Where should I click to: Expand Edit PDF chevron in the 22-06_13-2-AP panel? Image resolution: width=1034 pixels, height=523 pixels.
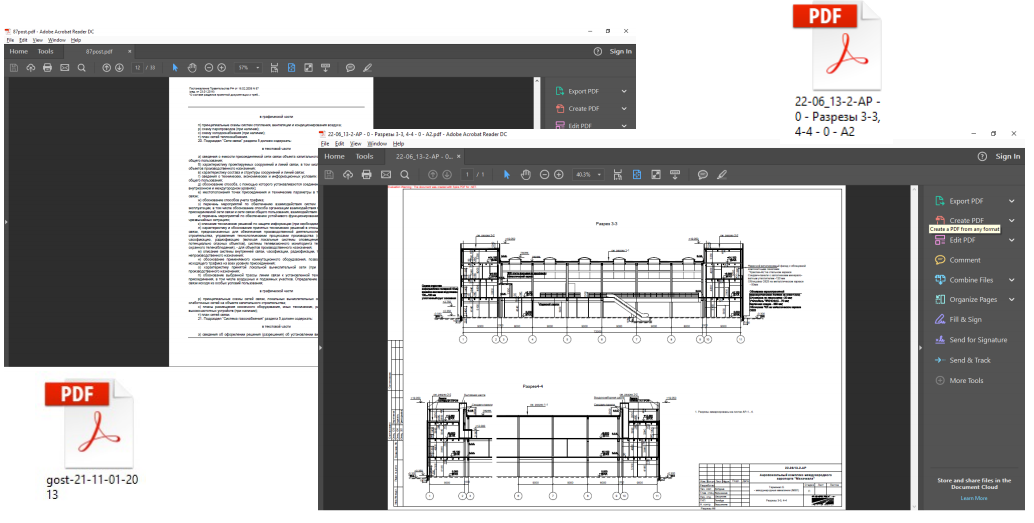pos(1012,240)
